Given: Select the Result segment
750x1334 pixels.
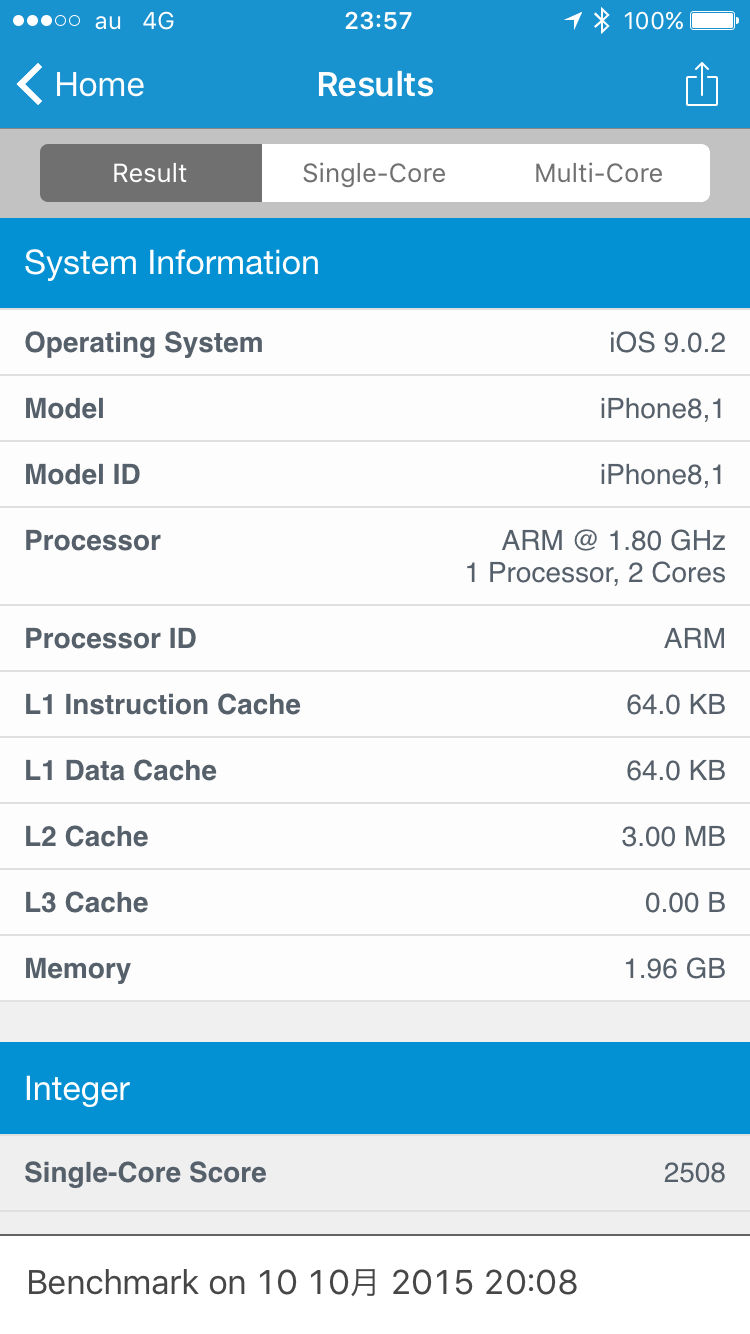Looking at the screenshot, I should (x=151, y=173).
